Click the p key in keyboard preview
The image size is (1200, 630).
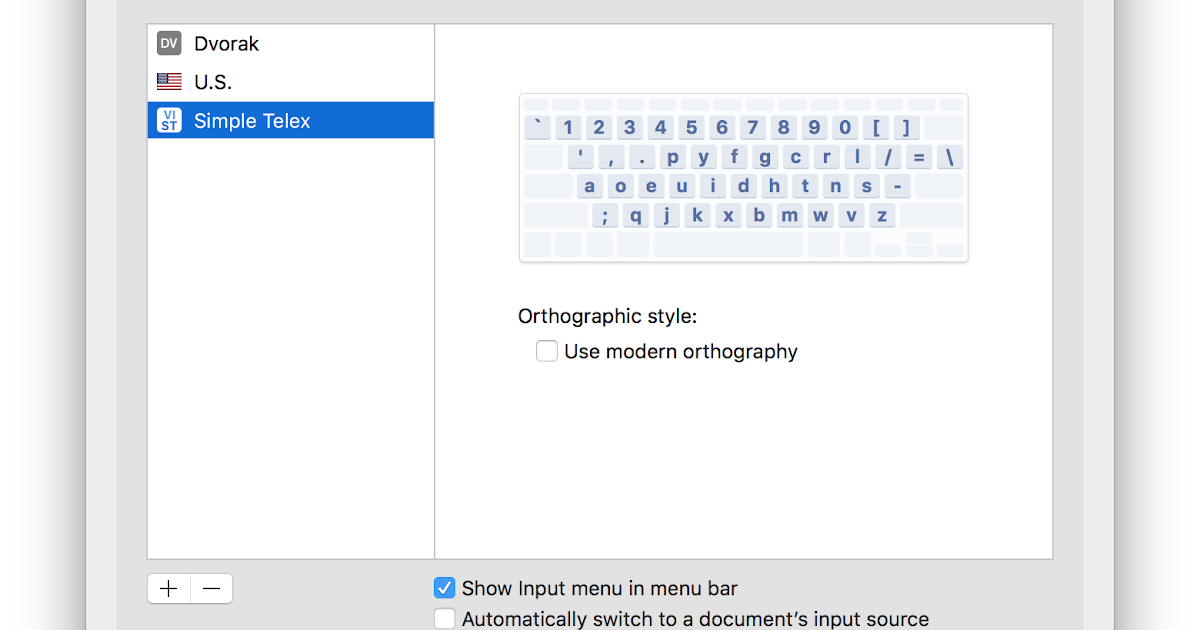coord(672,157)
